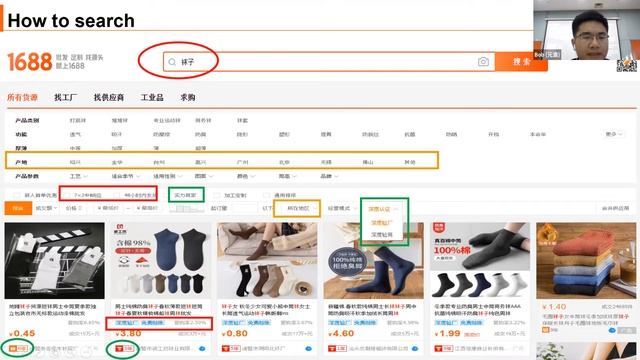Click the display-mode switch beside price fields
The image size is (640, 360).
coord(186,209)
